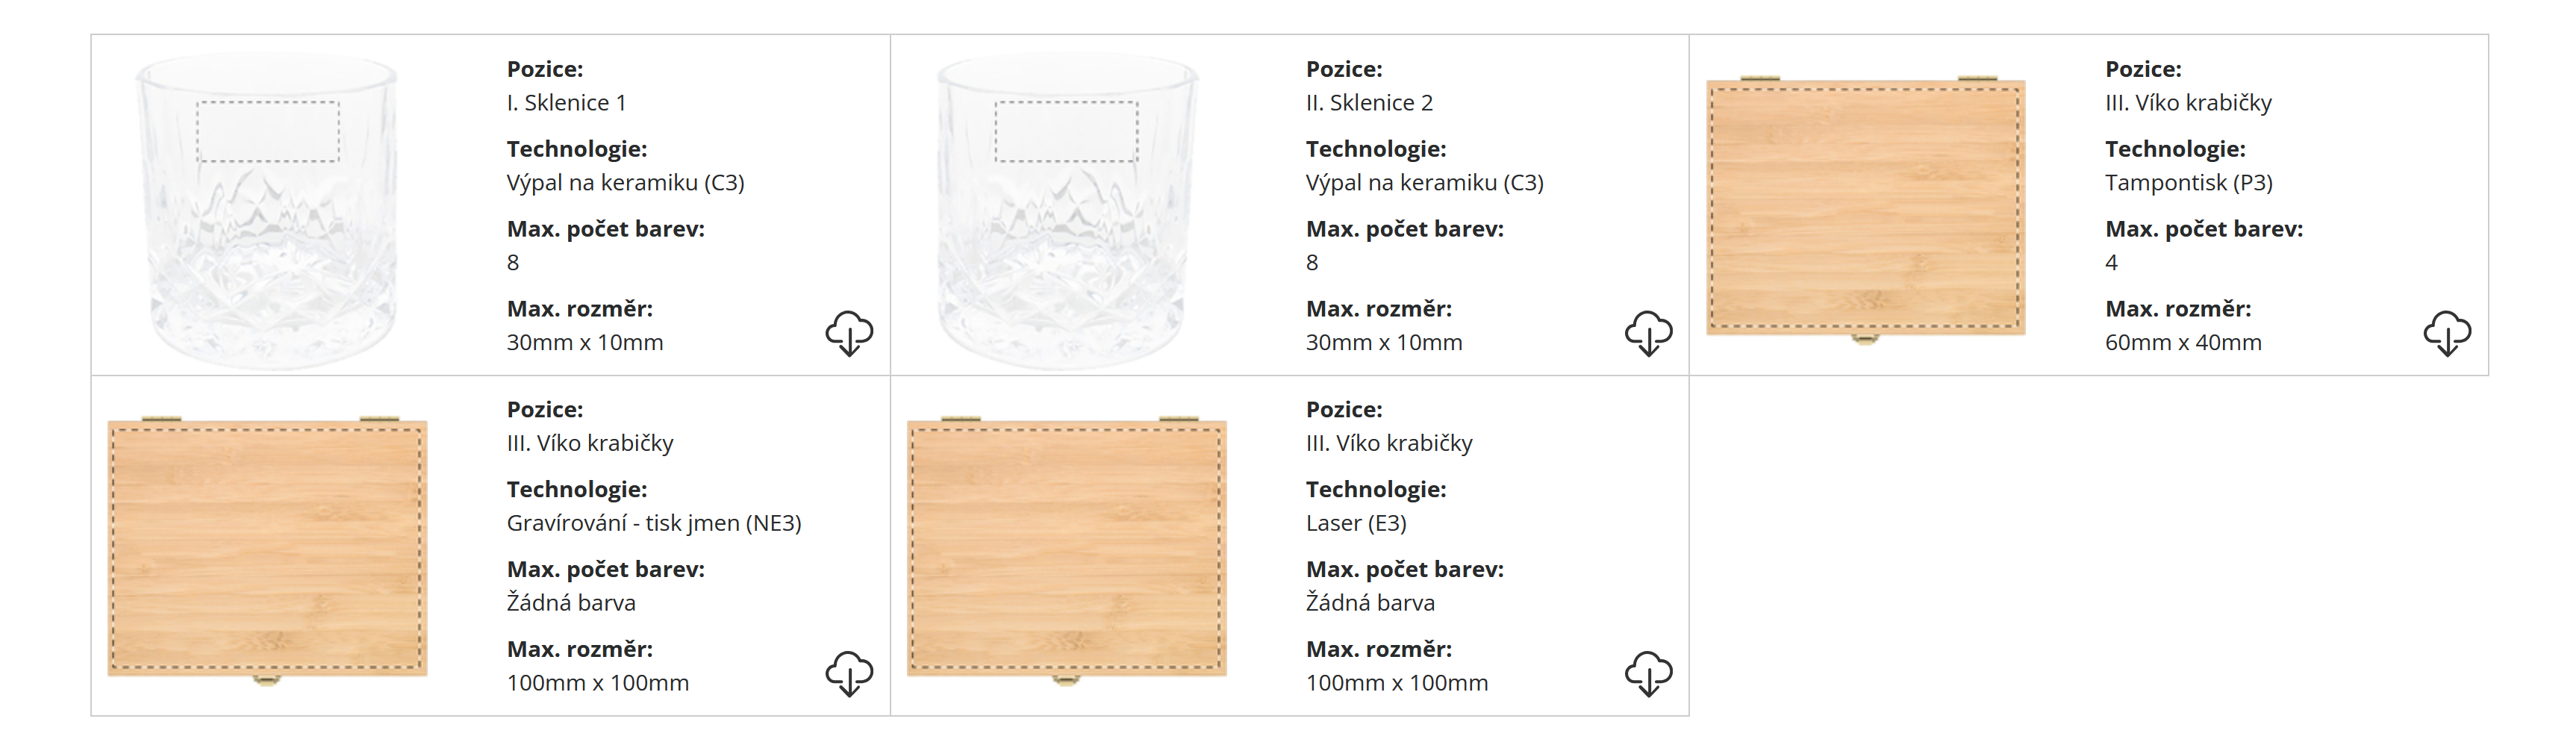Download the print template for Sklenice 1

[x=849, y=332]
